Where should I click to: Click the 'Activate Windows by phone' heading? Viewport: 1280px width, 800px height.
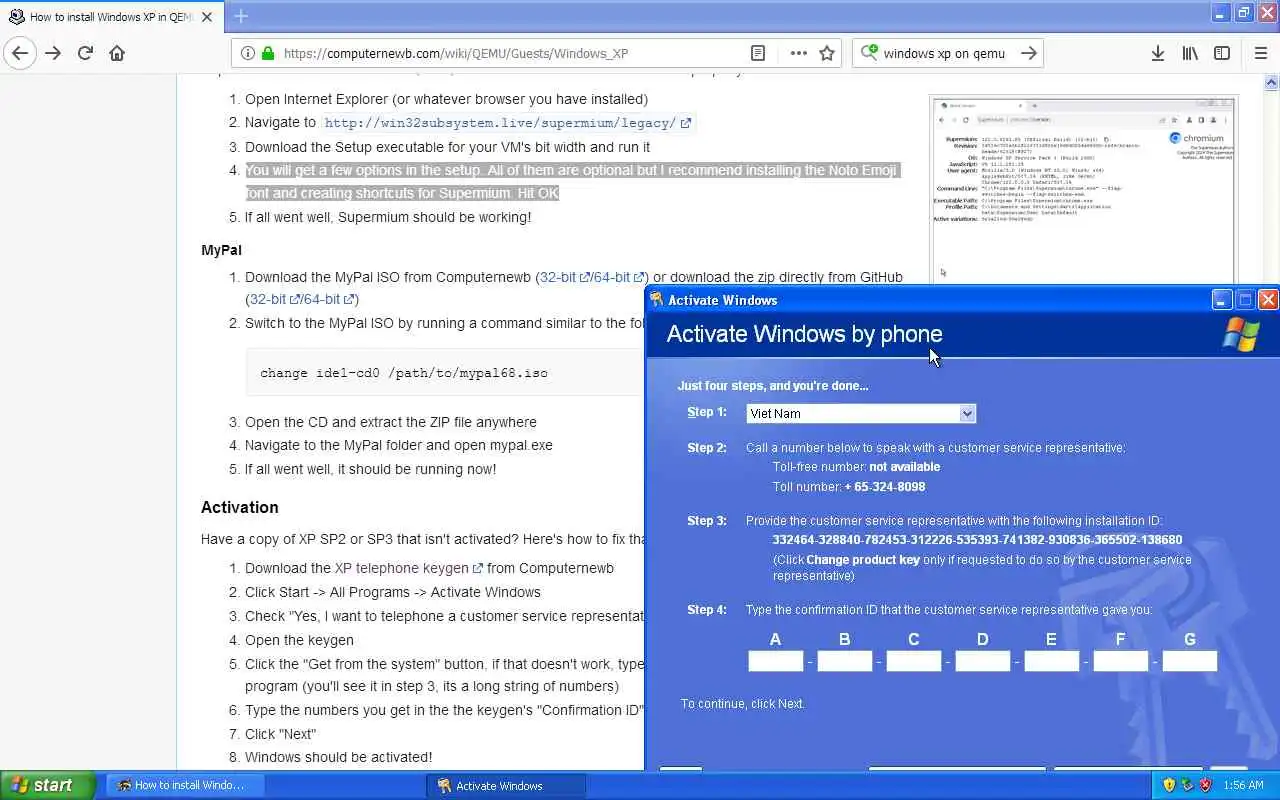click(805, 334)
